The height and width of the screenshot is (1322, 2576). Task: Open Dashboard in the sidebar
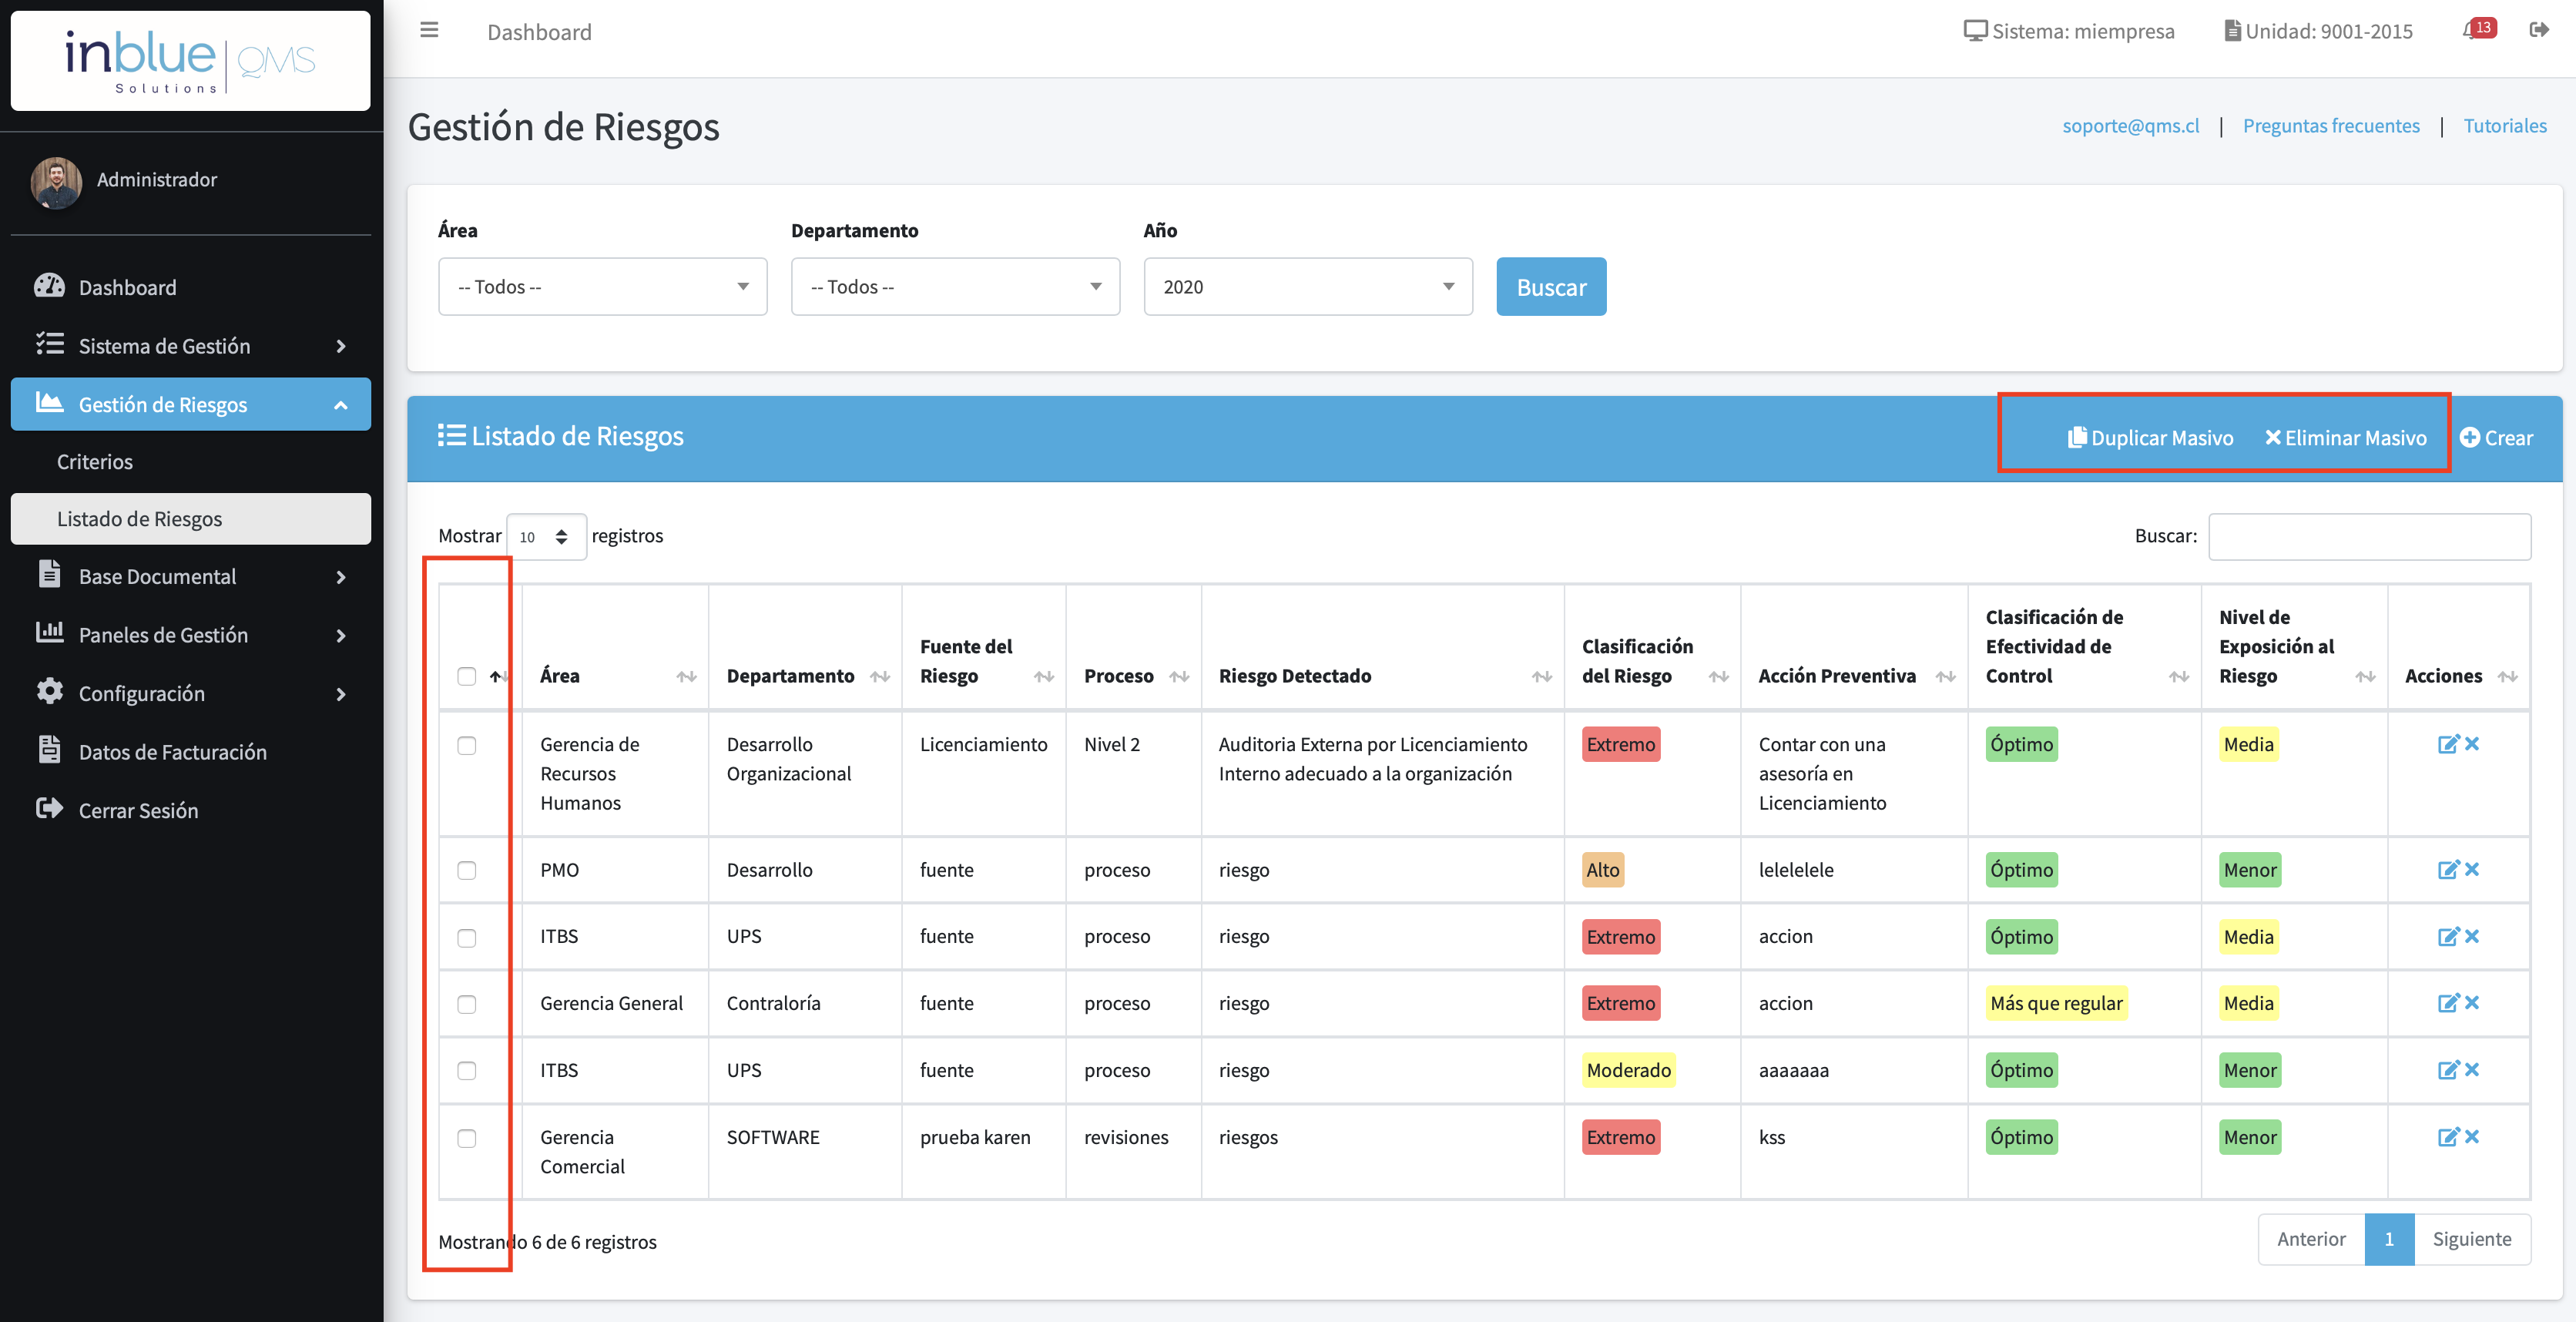point(190,287)
